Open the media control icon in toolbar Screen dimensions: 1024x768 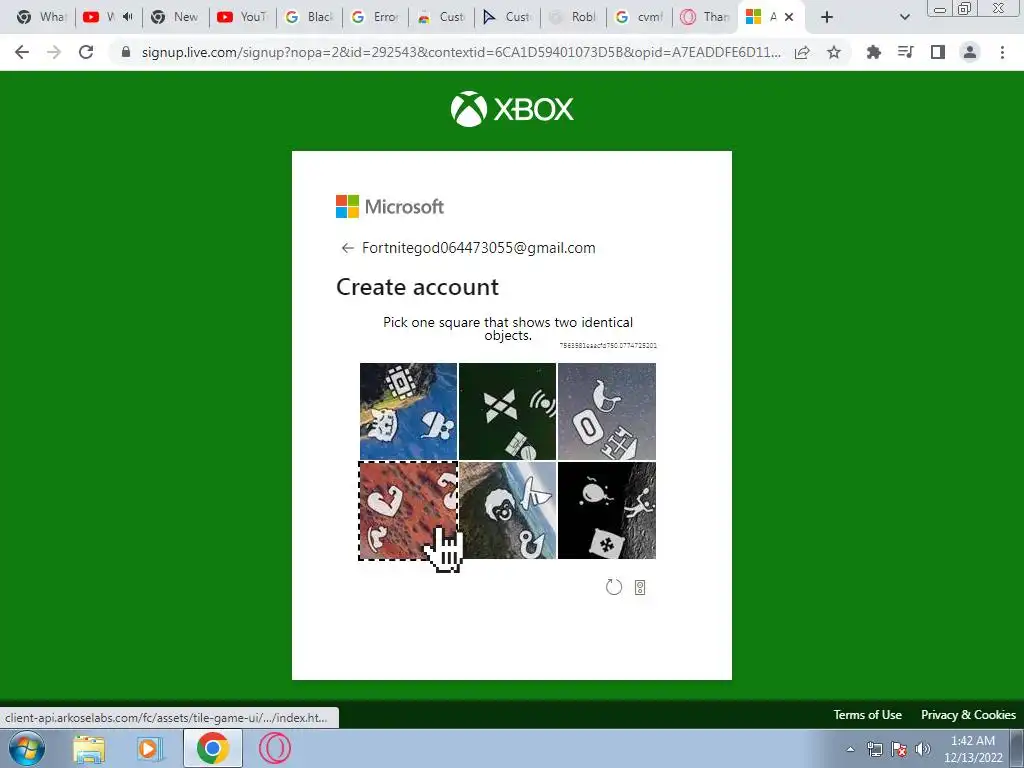coord(905,52)
